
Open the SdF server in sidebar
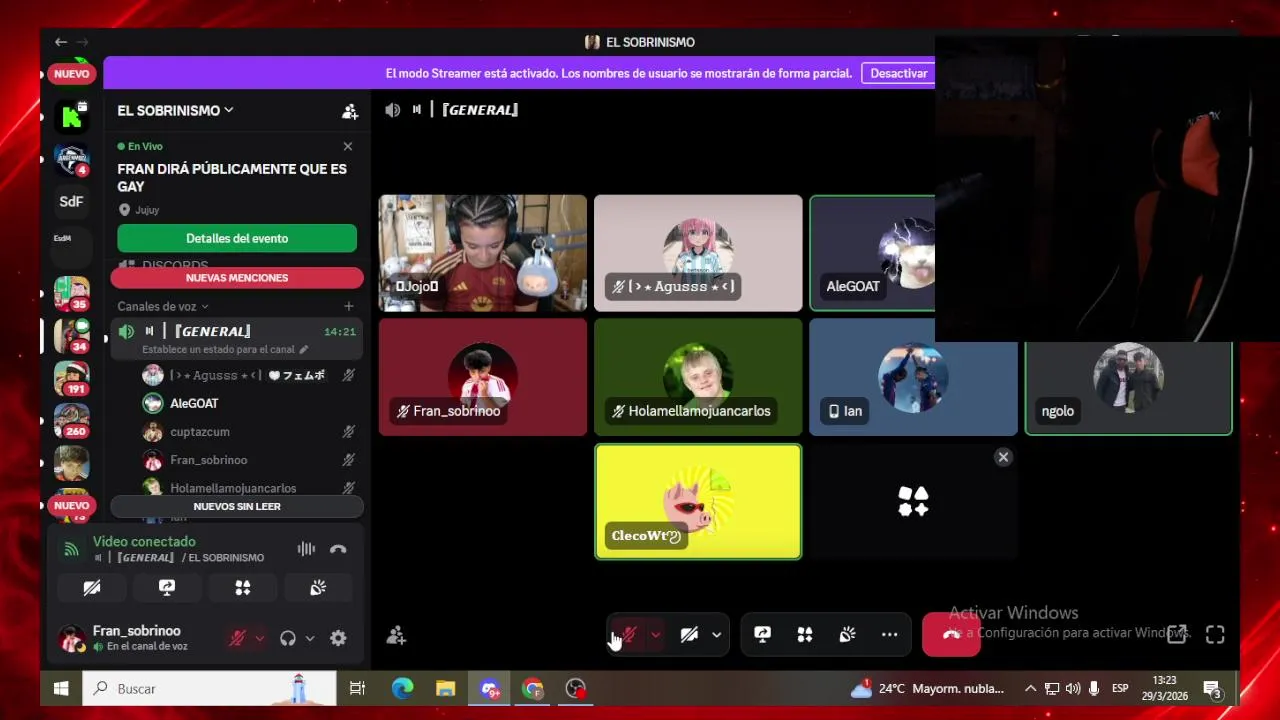click(x=71, y=201)
